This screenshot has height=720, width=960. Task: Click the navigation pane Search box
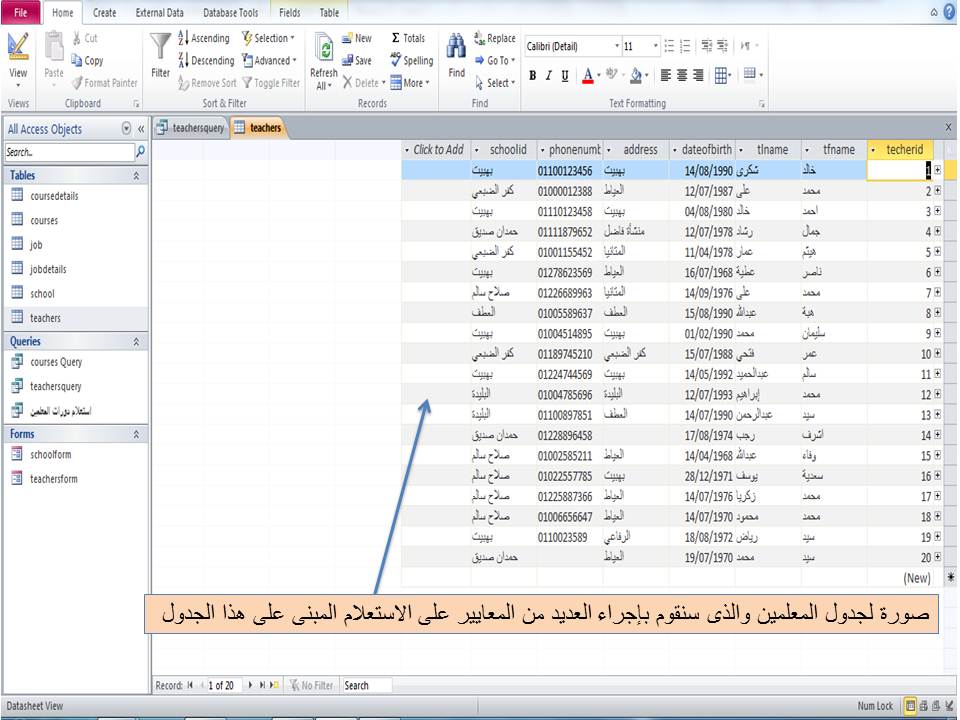[69, 152]
